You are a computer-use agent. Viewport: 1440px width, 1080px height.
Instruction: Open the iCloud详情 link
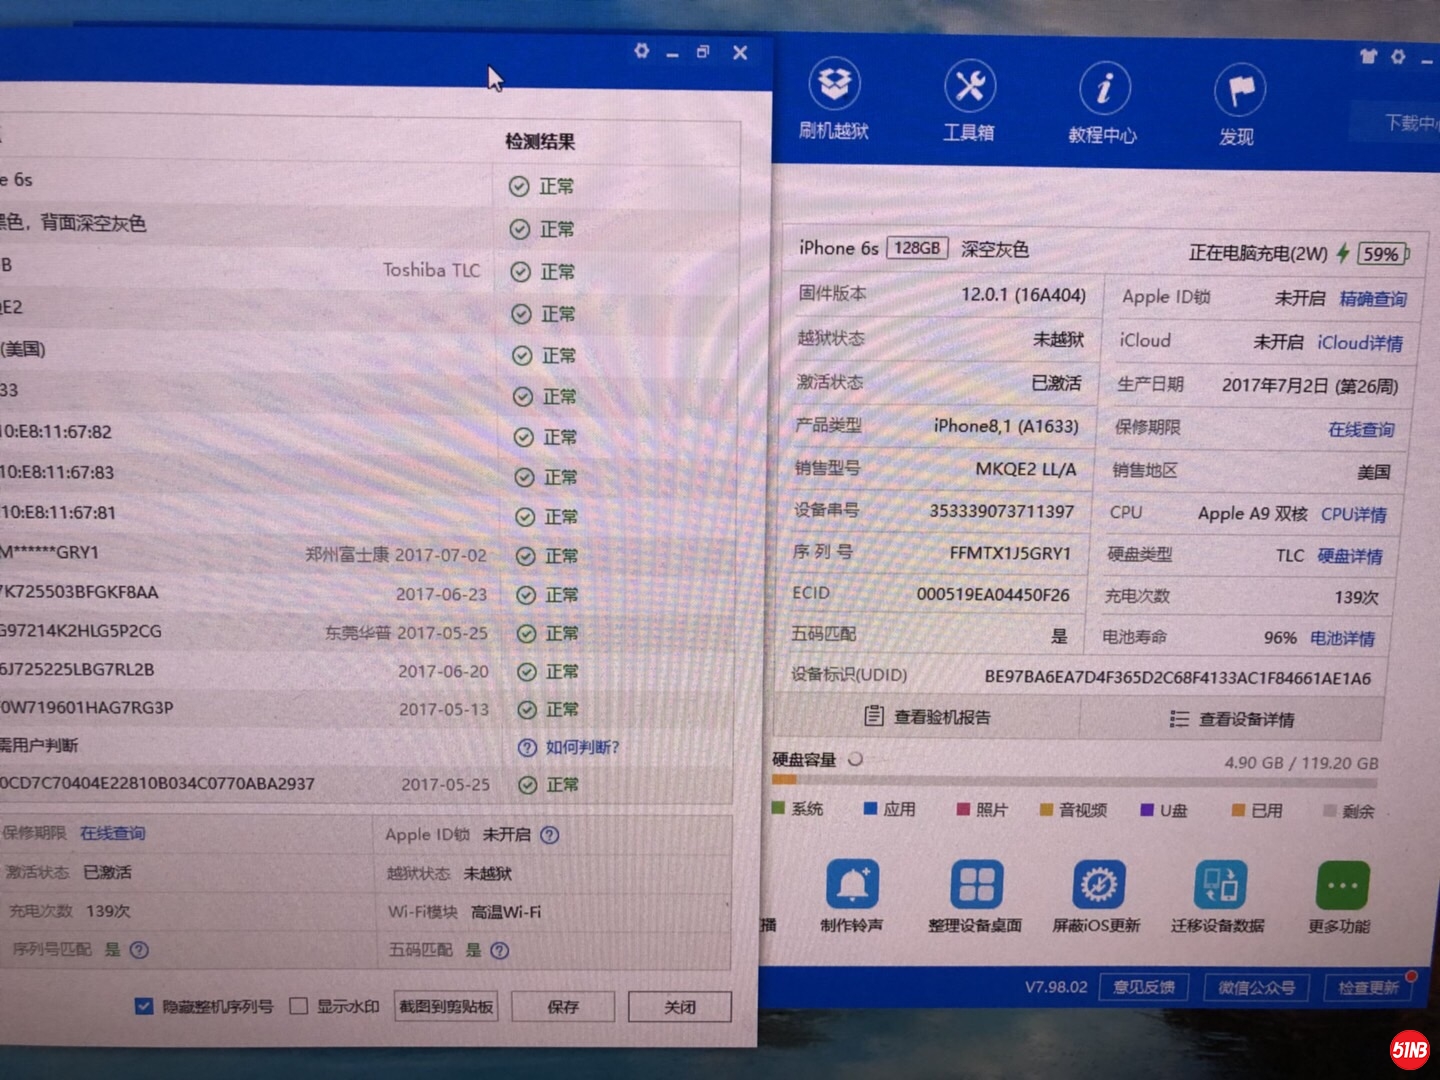[x=1359, y=343]
